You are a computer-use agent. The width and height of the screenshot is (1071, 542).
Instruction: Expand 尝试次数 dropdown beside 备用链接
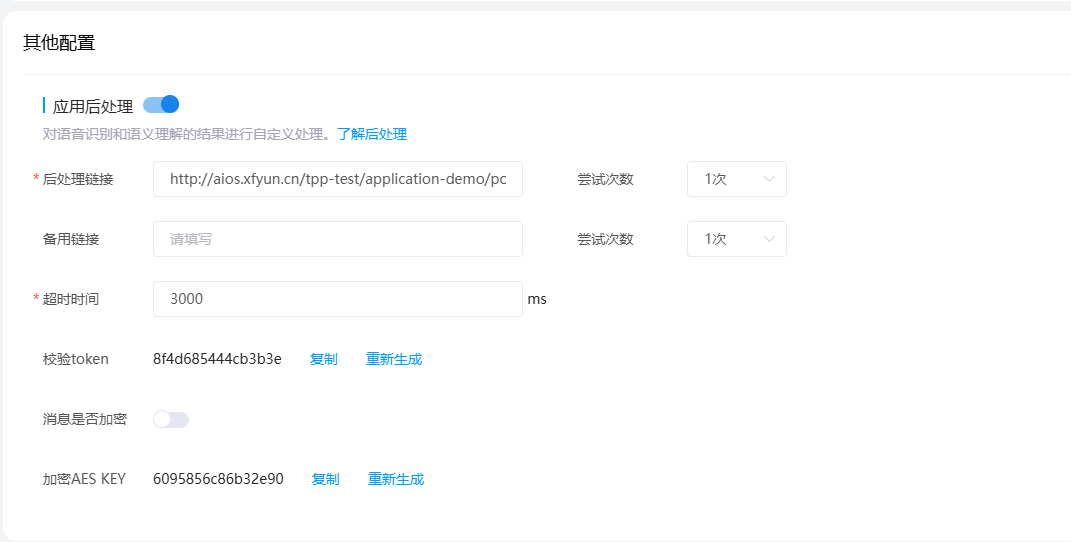736,239
